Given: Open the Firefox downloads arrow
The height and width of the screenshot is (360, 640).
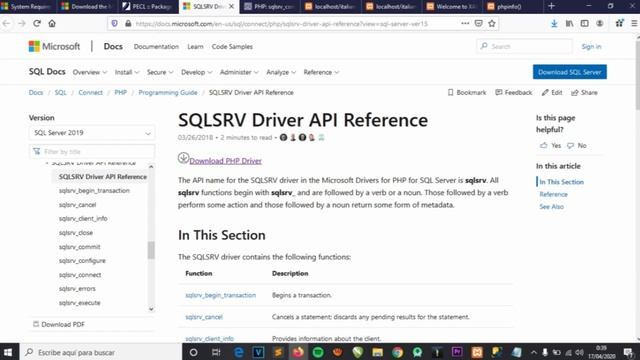Looking at the screenshot, I should click(x=554, y=24).
